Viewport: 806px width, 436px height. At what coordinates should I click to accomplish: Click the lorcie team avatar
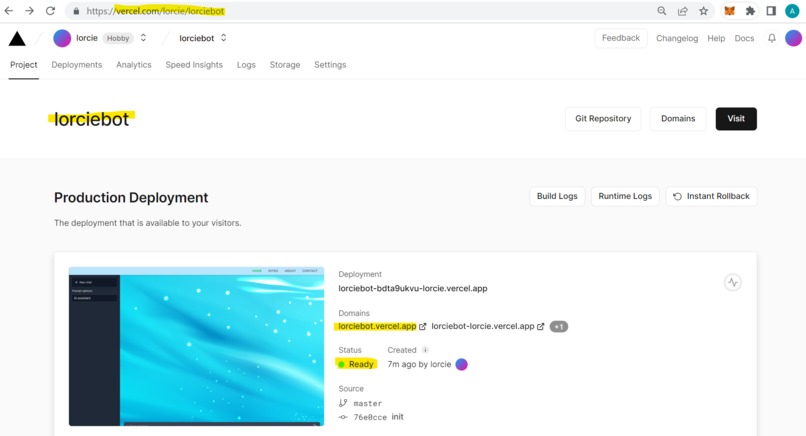point(62,38)
